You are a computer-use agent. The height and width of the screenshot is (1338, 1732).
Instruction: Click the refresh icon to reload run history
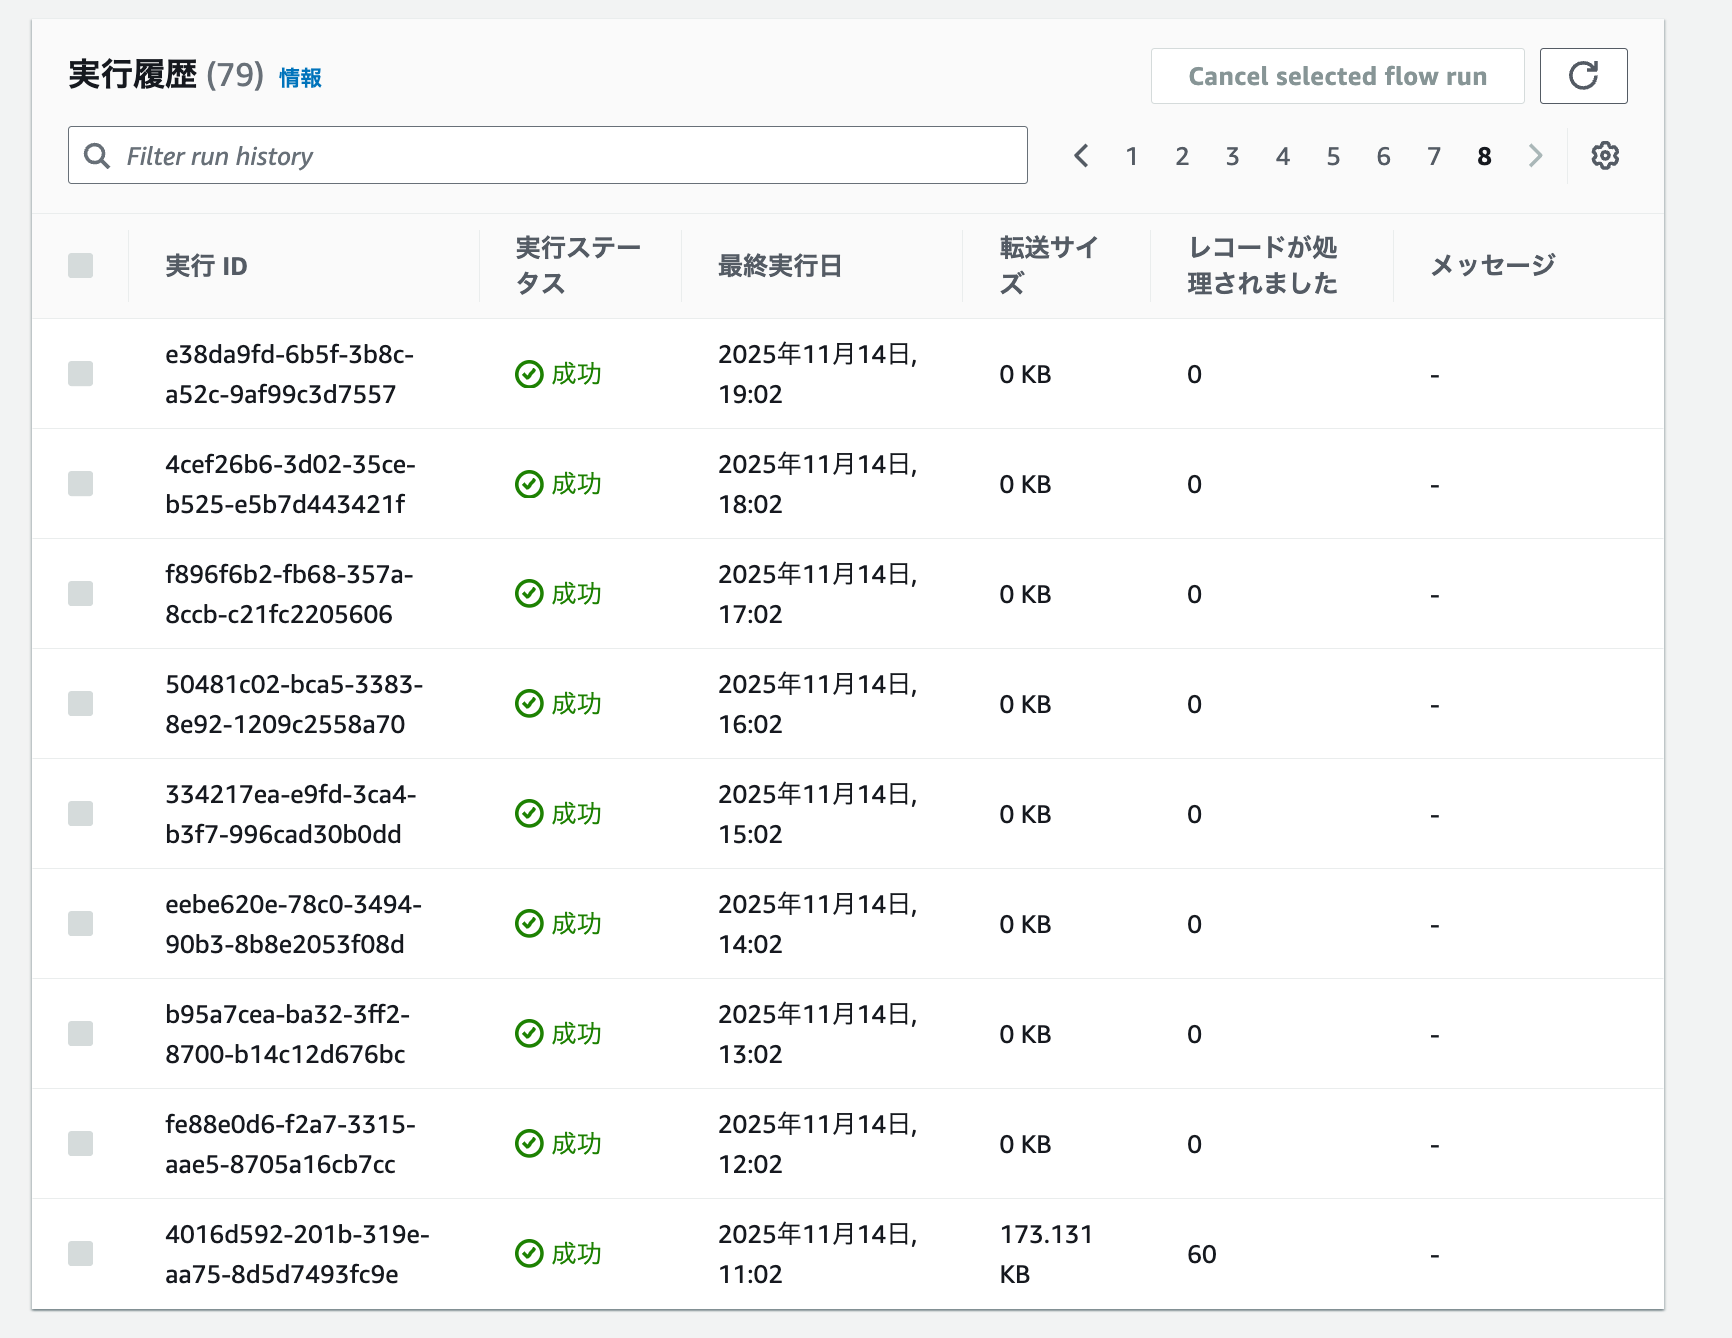click(1585, 75)
